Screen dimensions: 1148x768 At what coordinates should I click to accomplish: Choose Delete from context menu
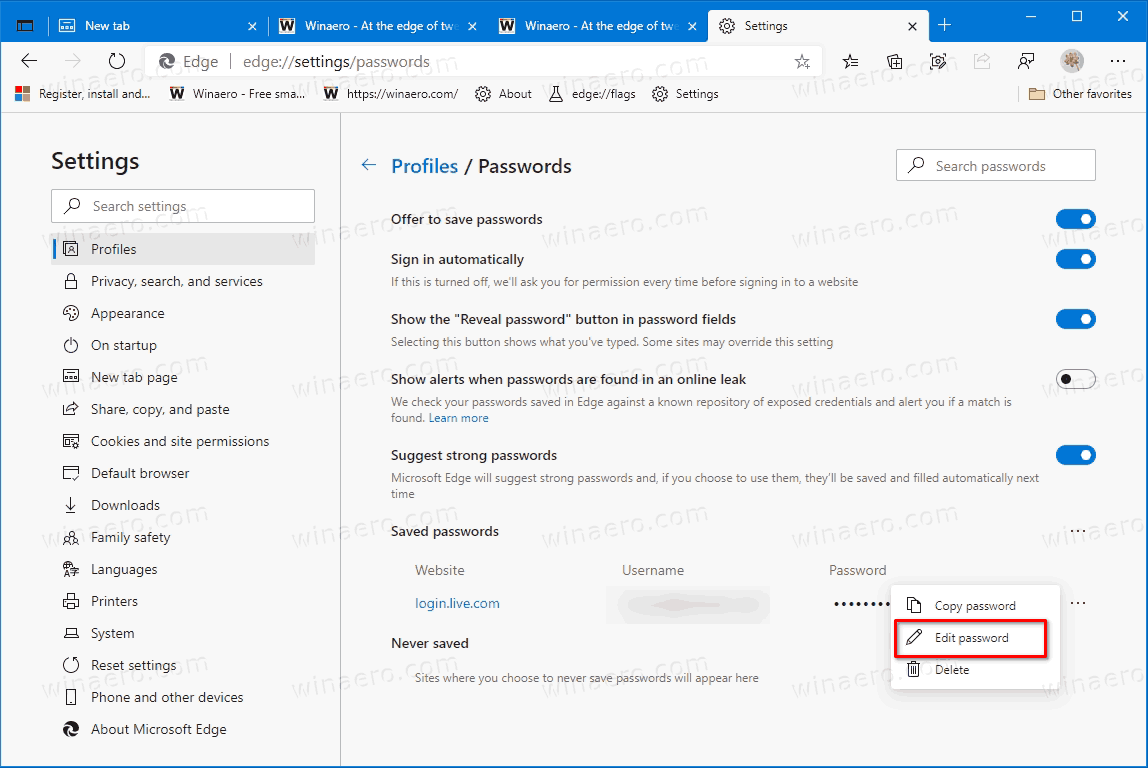coord(975,670)
